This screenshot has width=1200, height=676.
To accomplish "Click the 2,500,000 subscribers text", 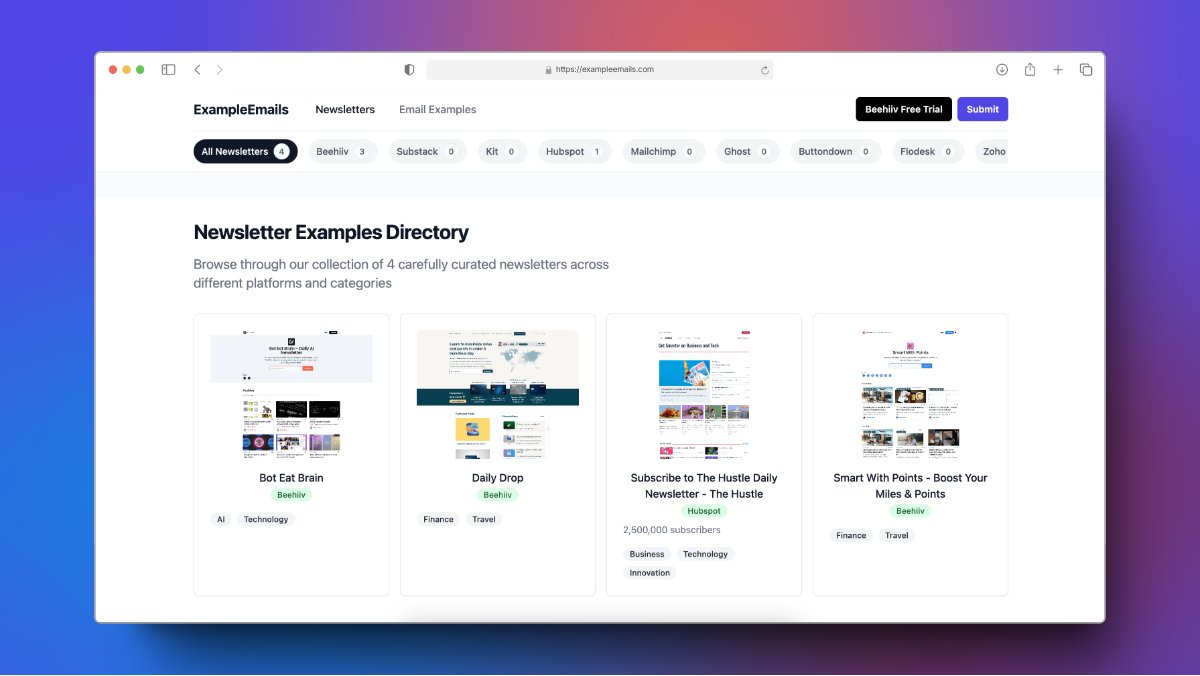I will tap(672, 530).
